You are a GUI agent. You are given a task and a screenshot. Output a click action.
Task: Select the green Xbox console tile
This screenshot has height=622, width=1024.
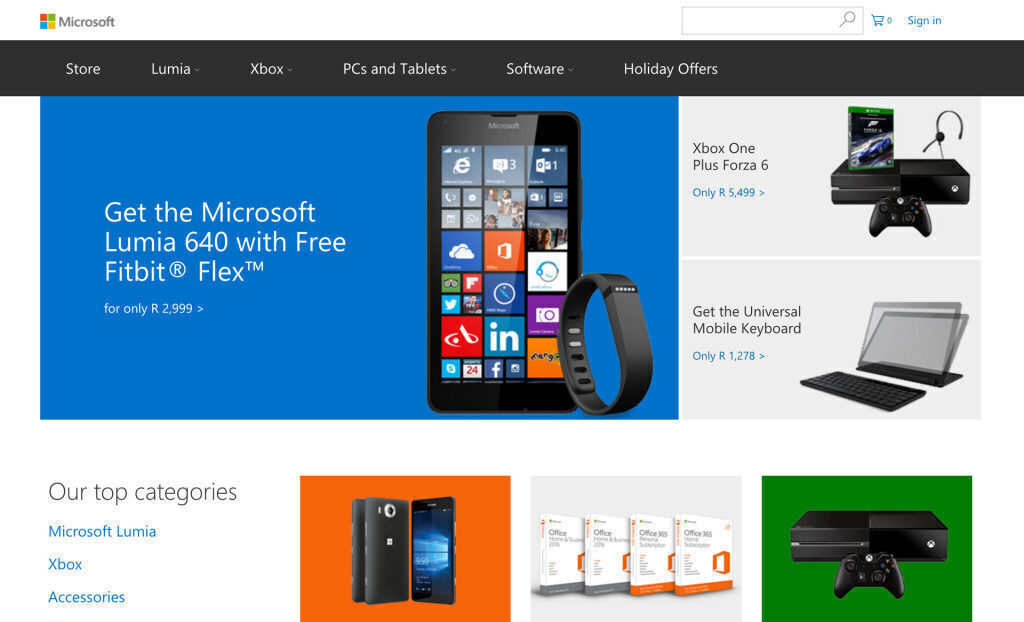867,549
